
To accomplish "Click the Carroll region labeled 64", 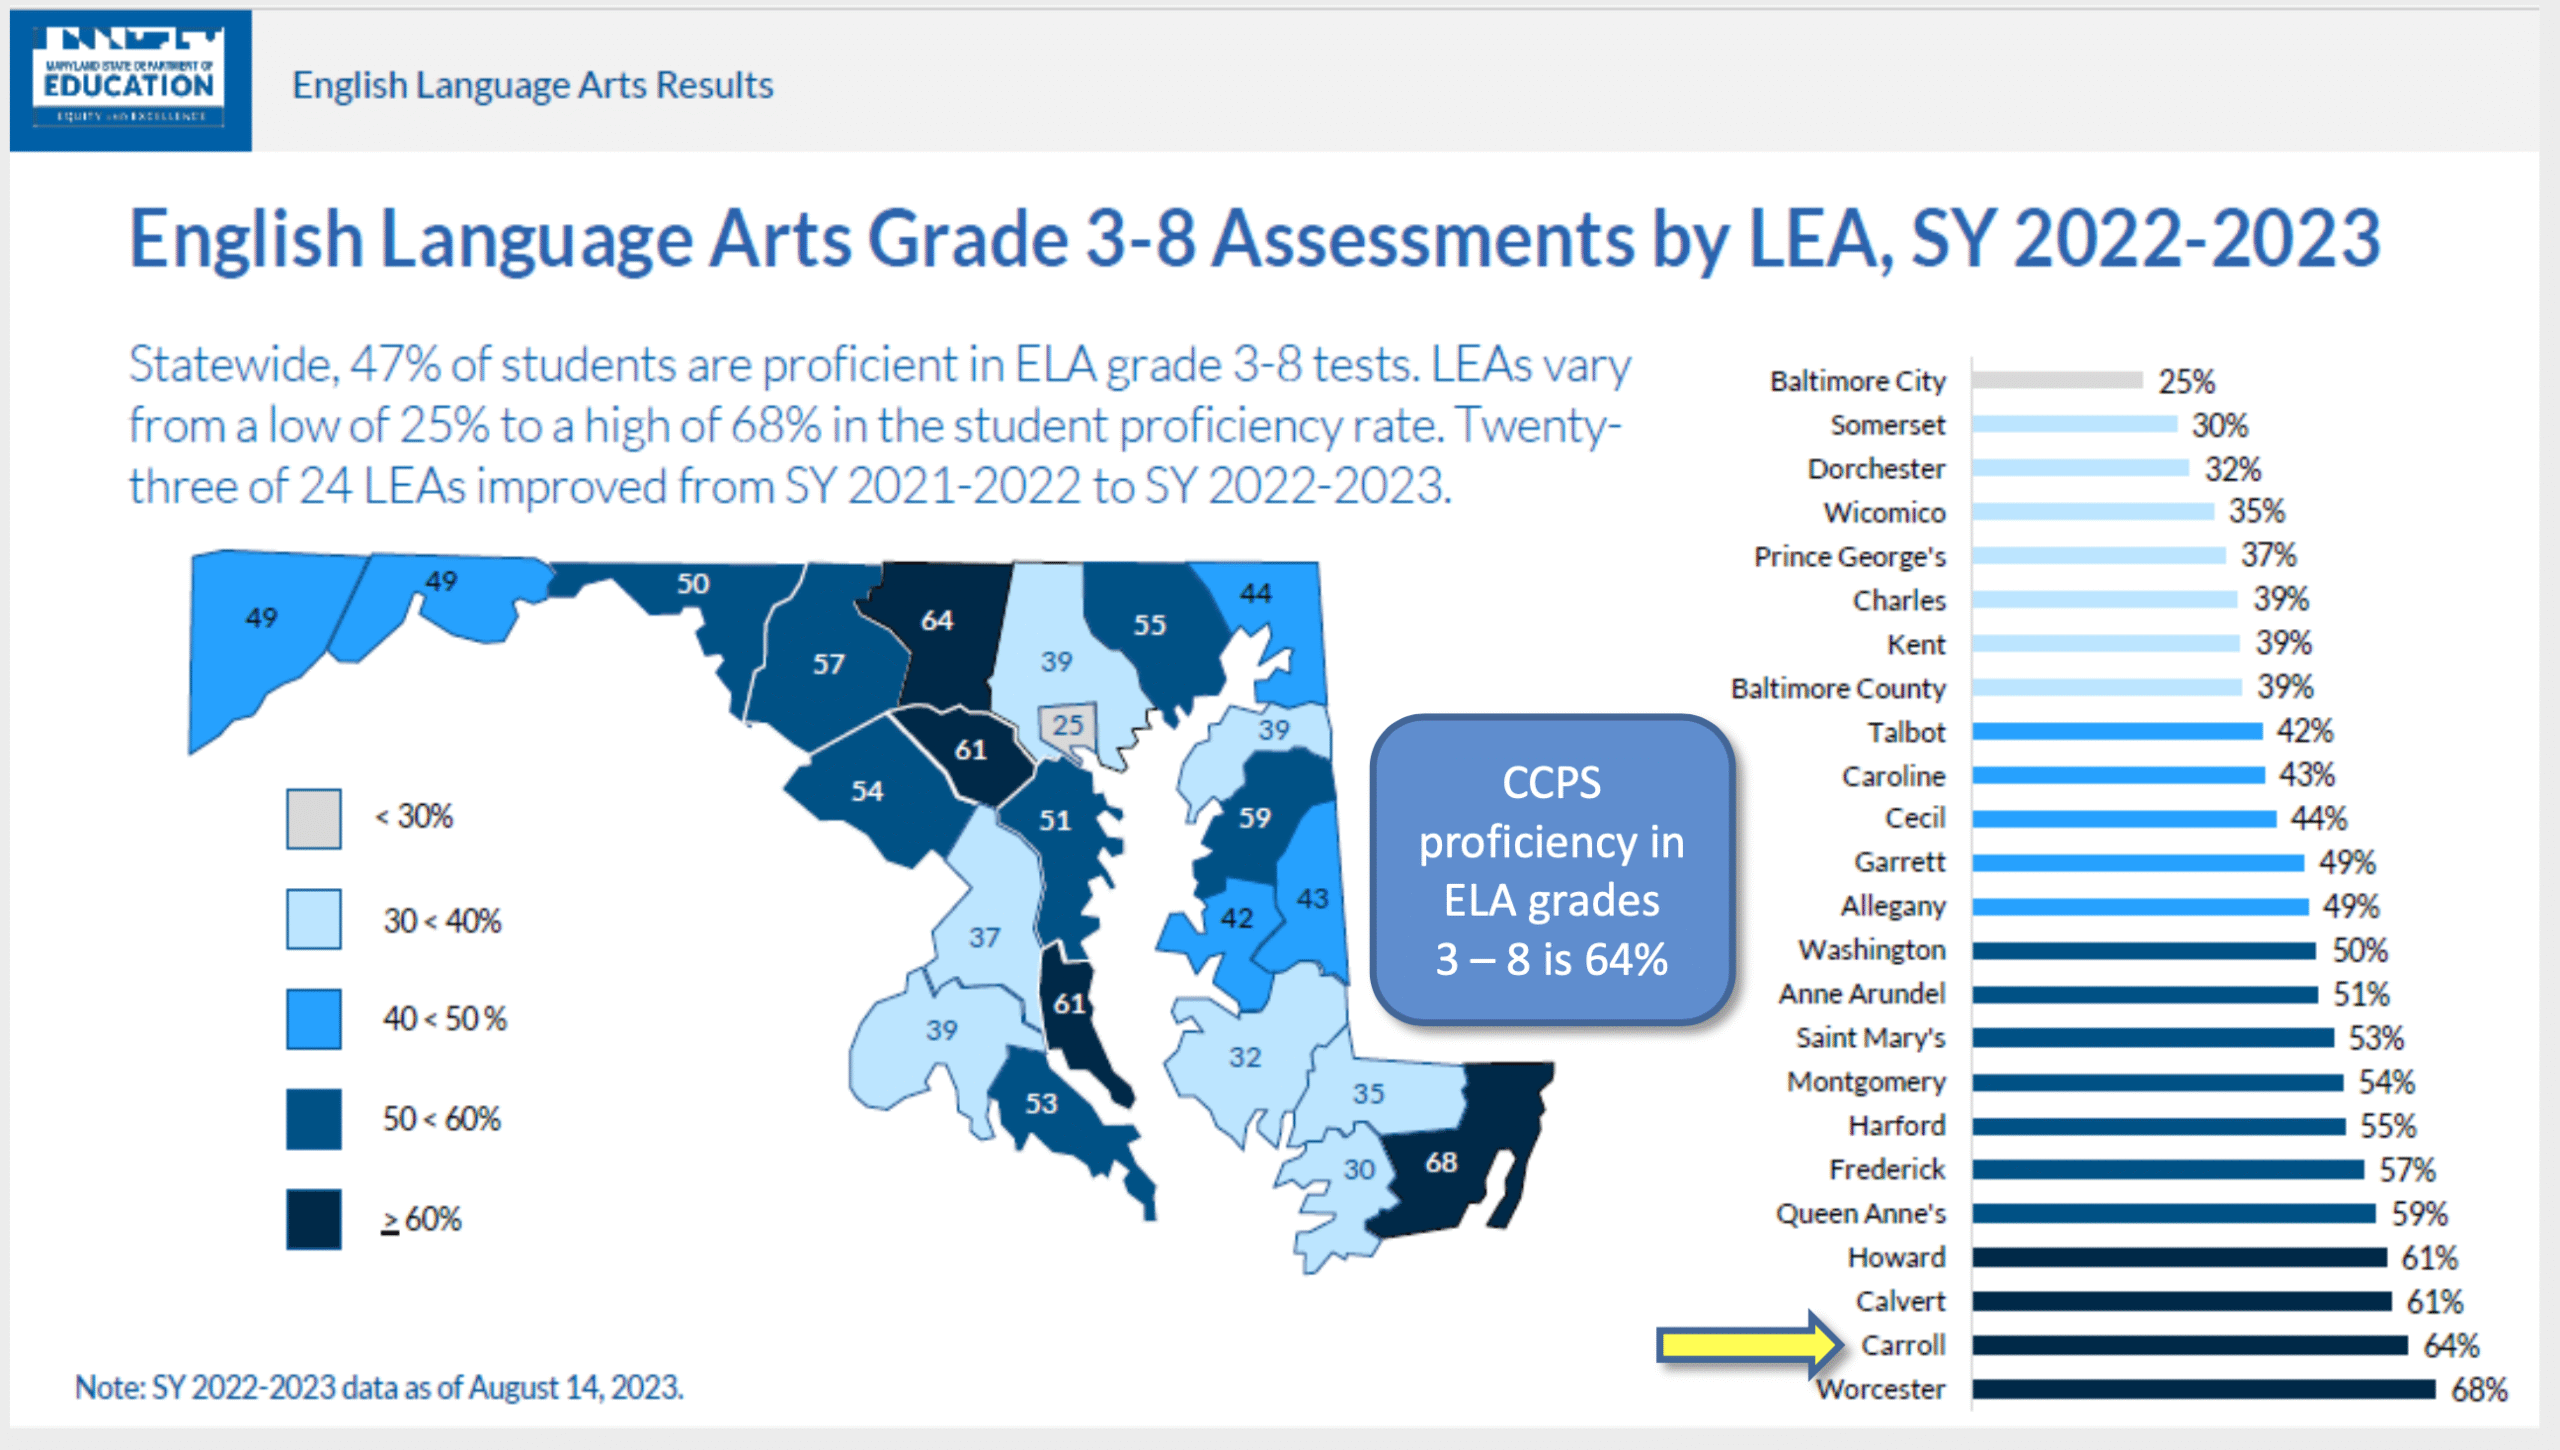I will 937,620.
